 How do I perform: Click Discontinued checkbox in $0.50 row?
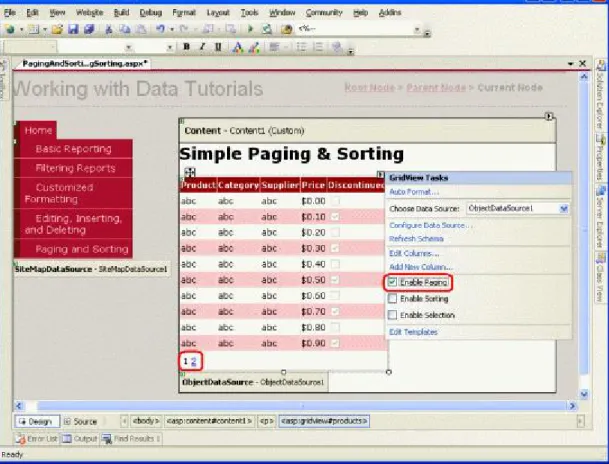coord(335,280)
